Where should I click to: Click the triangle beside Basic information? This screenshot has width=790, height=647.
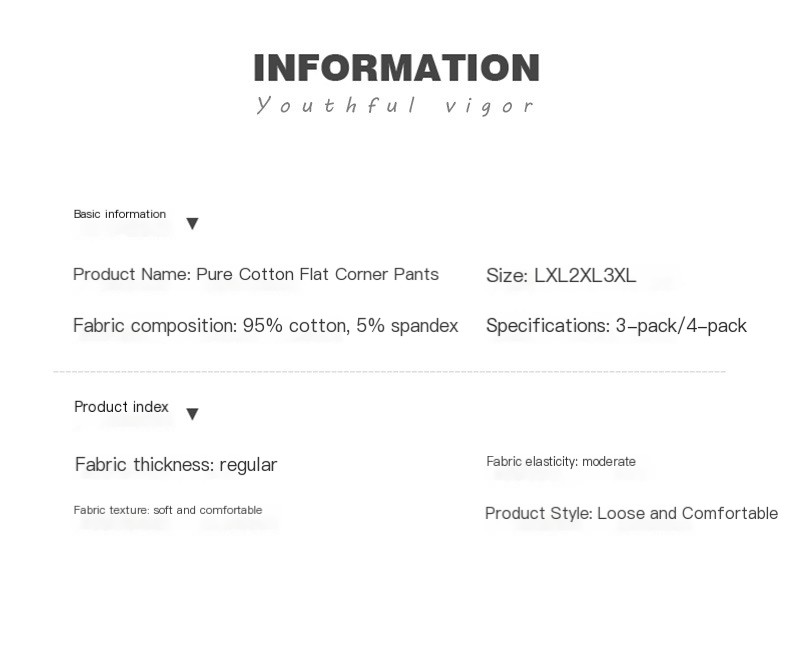click(192, 223)
